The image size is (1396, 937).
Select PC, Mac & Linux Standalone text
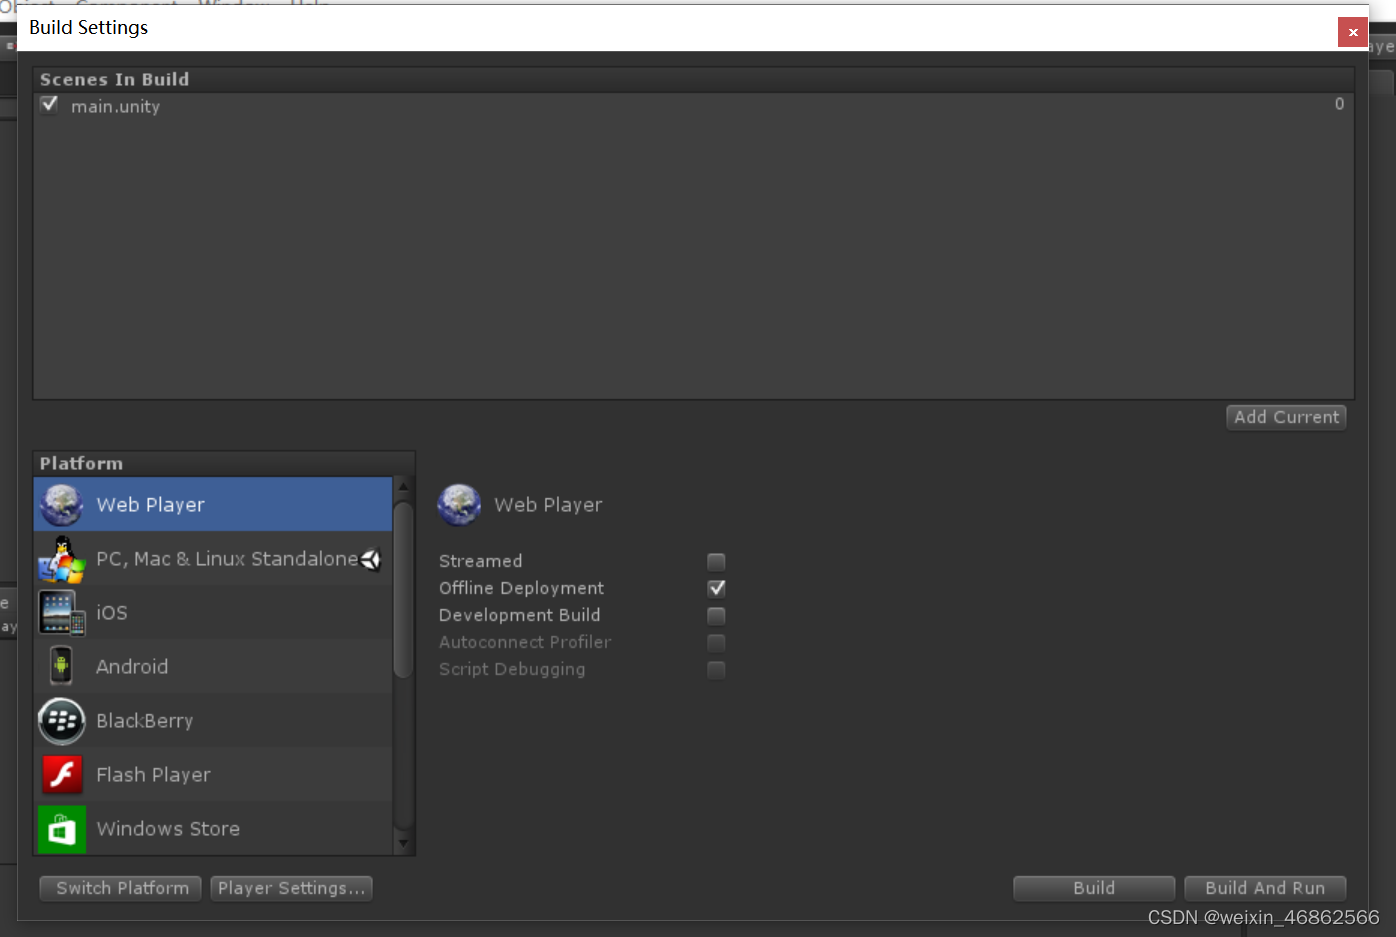227,559
